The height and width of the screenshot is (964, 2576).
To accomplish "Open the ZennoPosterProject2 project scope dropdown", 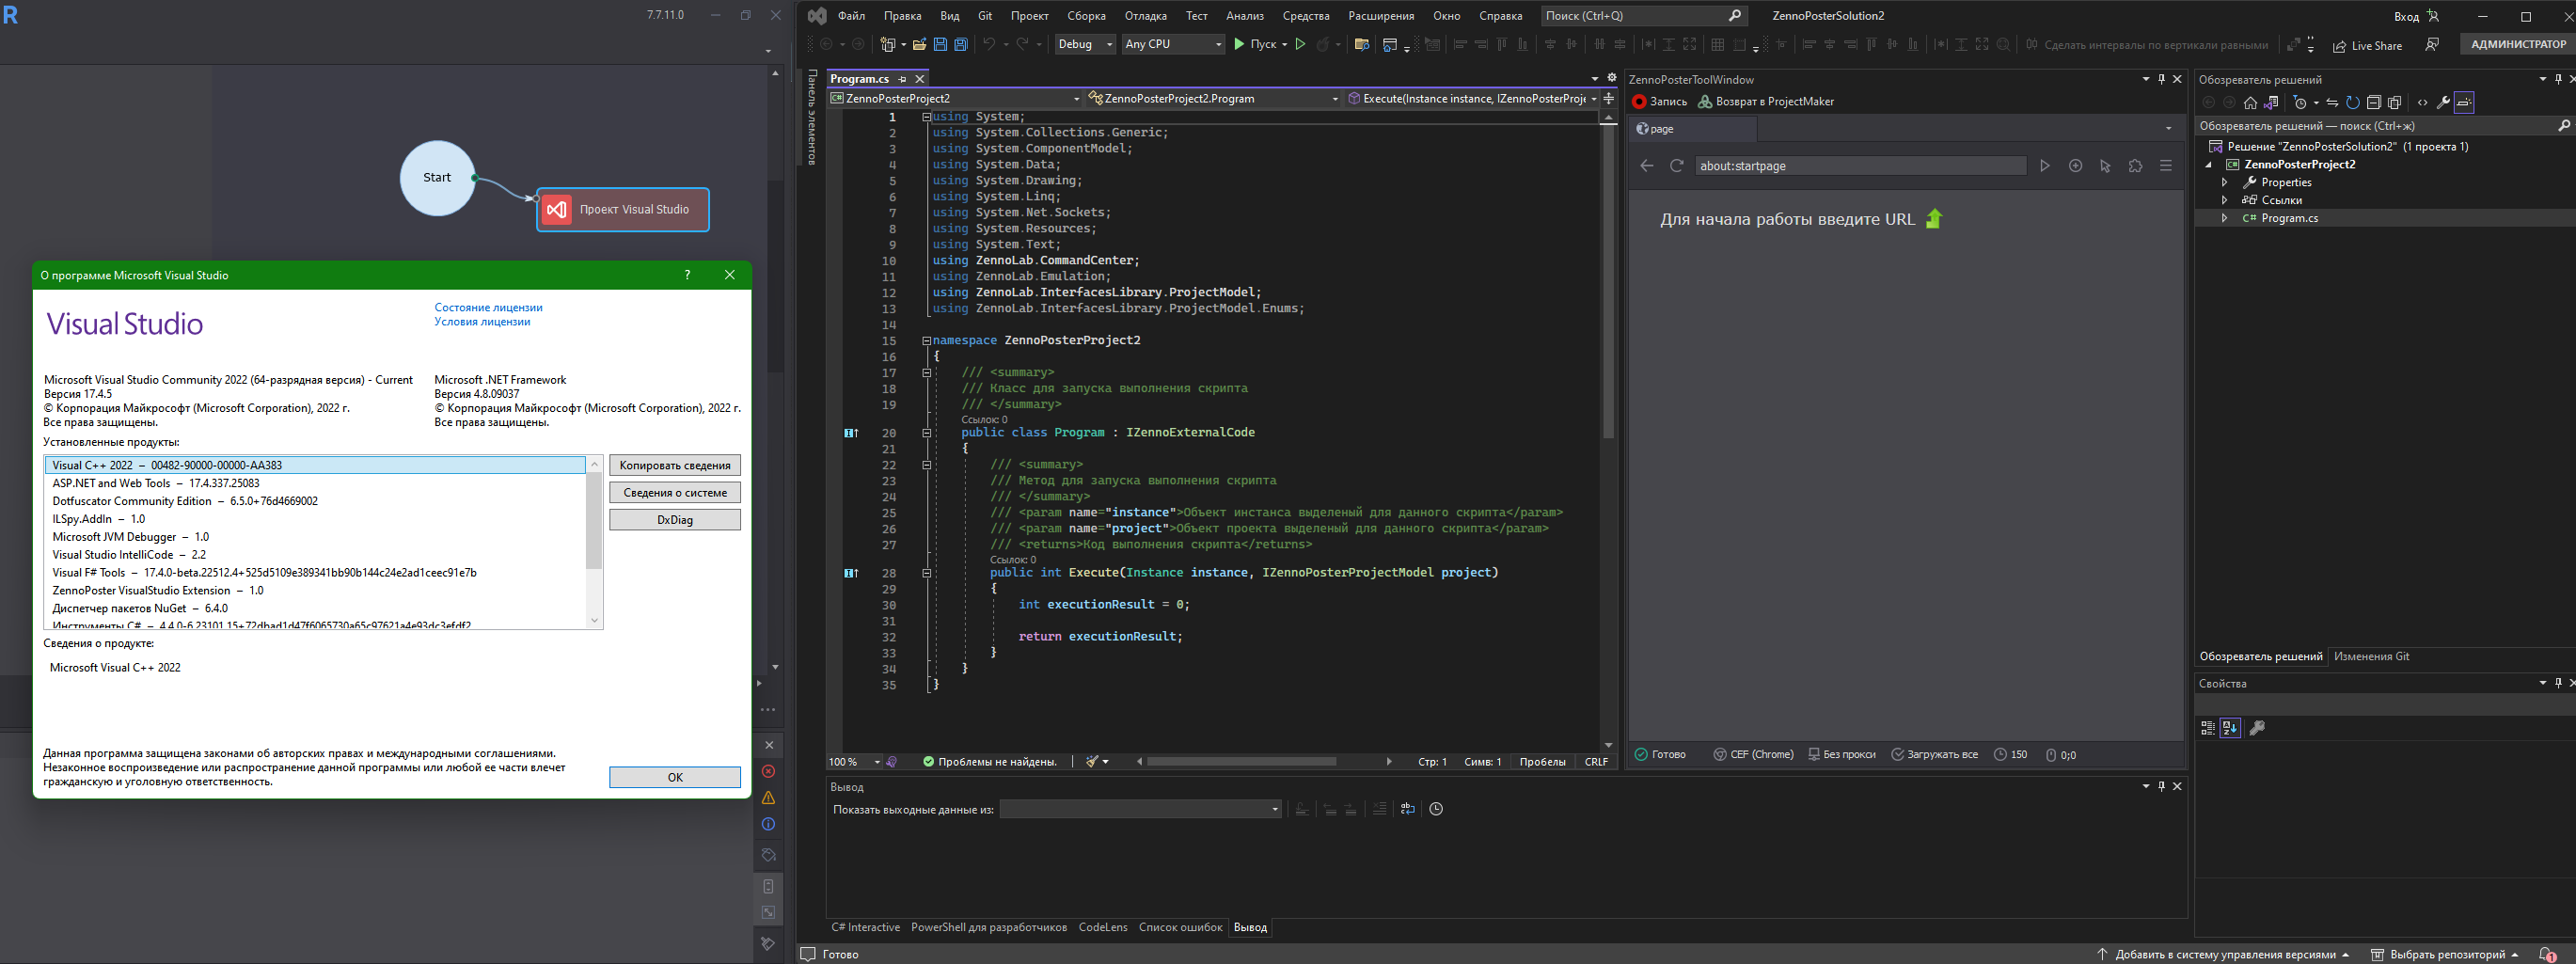I will click(955, 99).
